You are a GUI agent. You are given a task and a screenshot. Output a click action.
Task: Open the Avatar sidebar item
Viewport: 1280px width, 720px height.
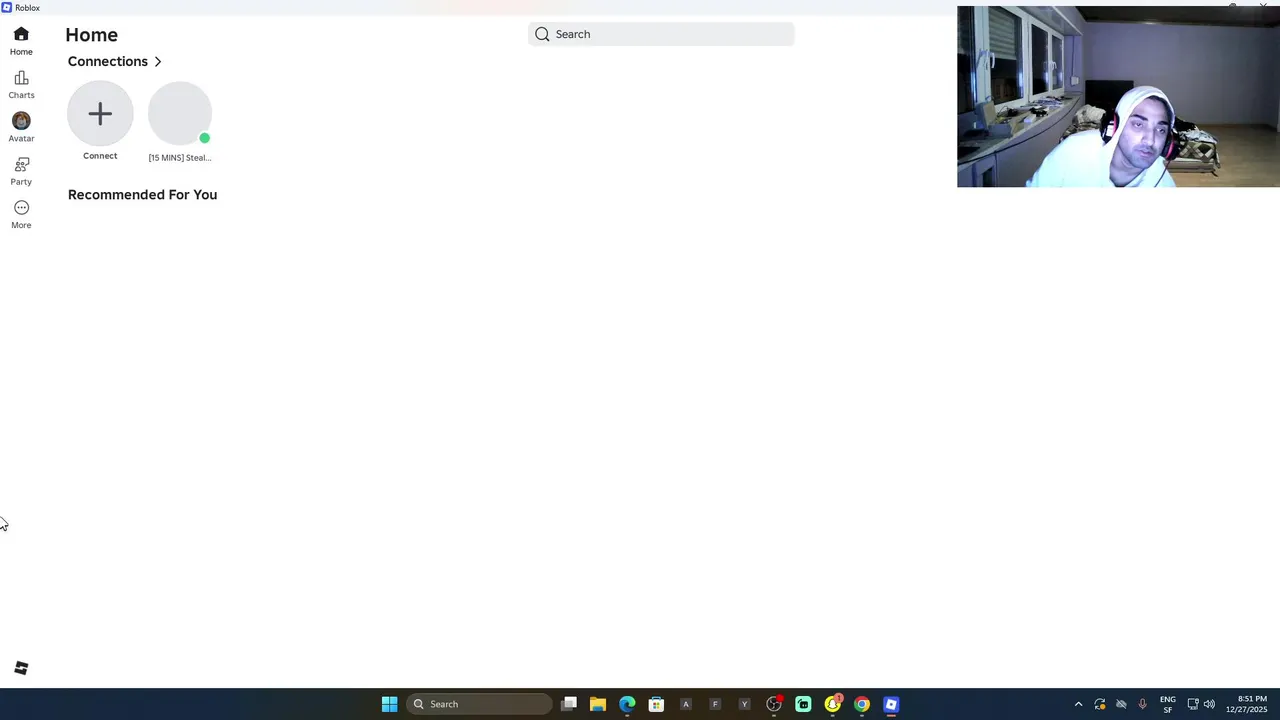(21, 128)
